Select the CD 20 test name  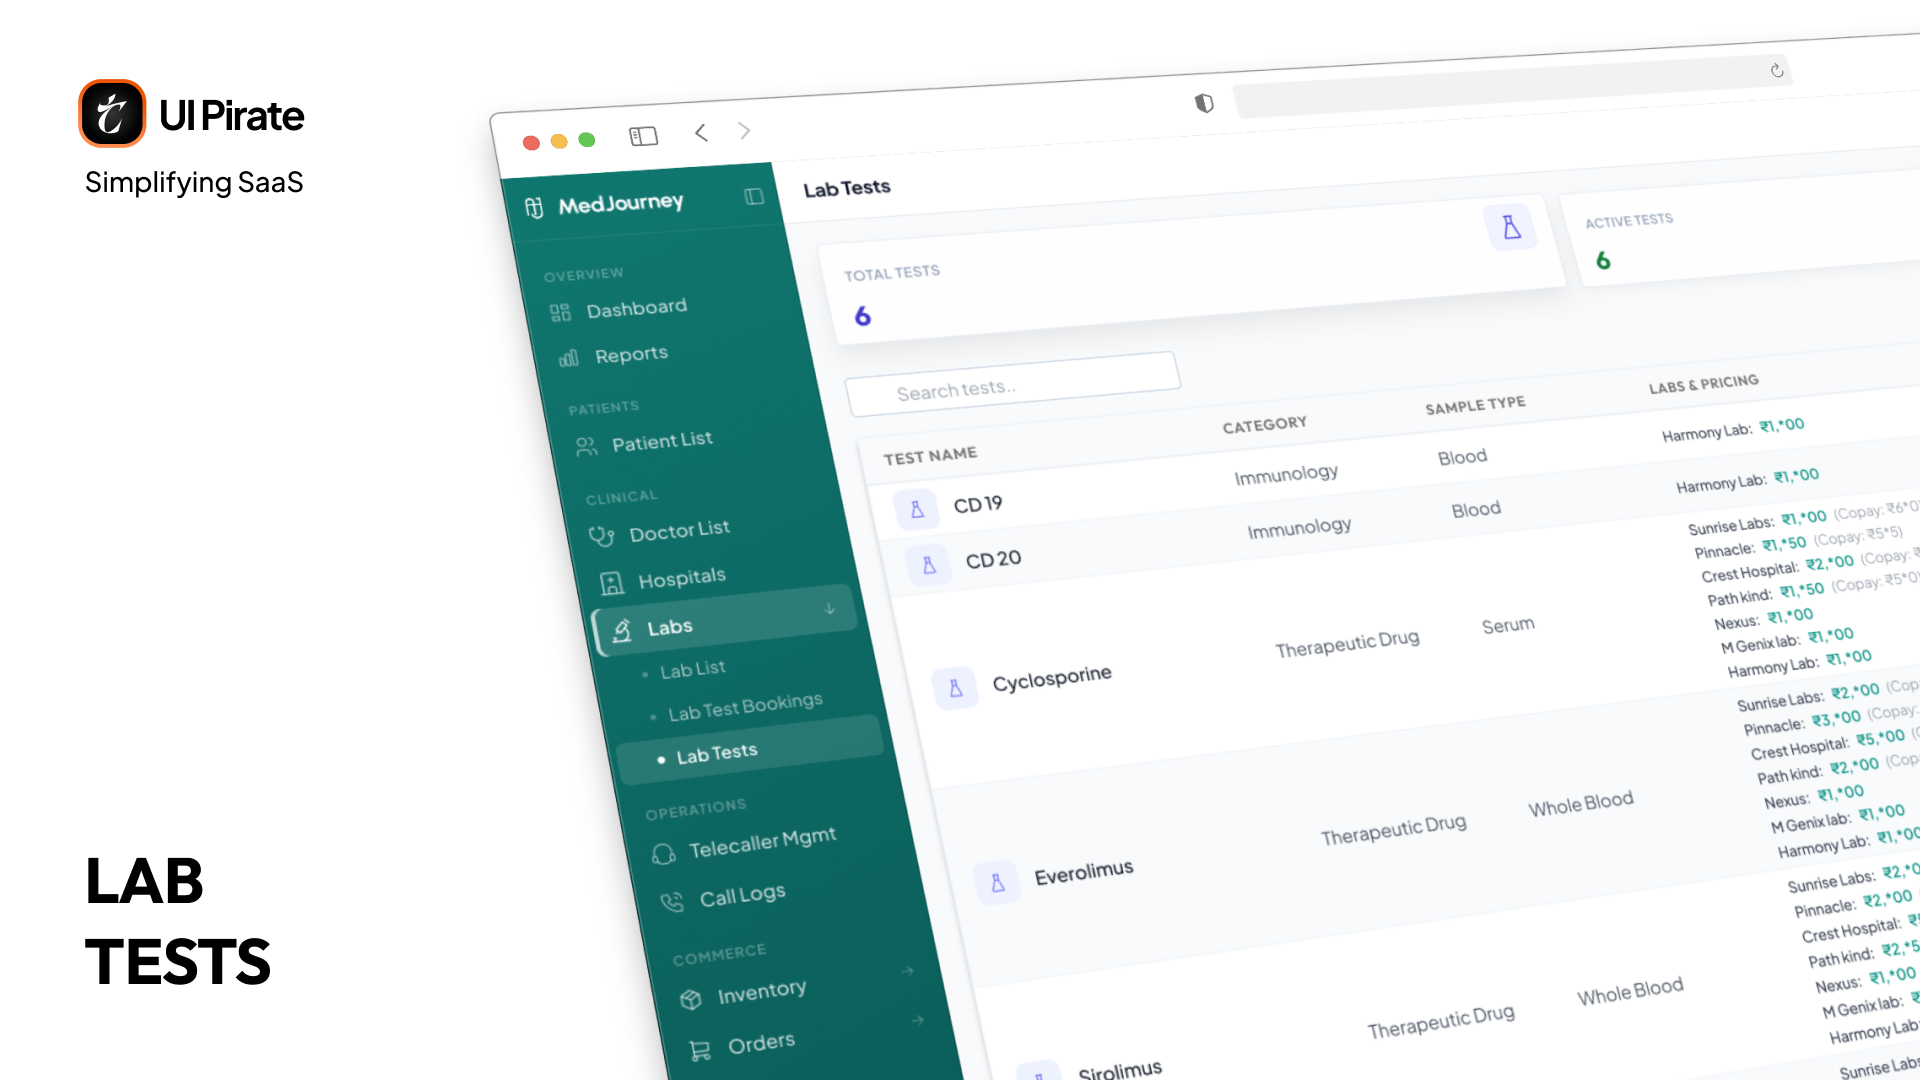pyautogui.click(x=993, y=559)
